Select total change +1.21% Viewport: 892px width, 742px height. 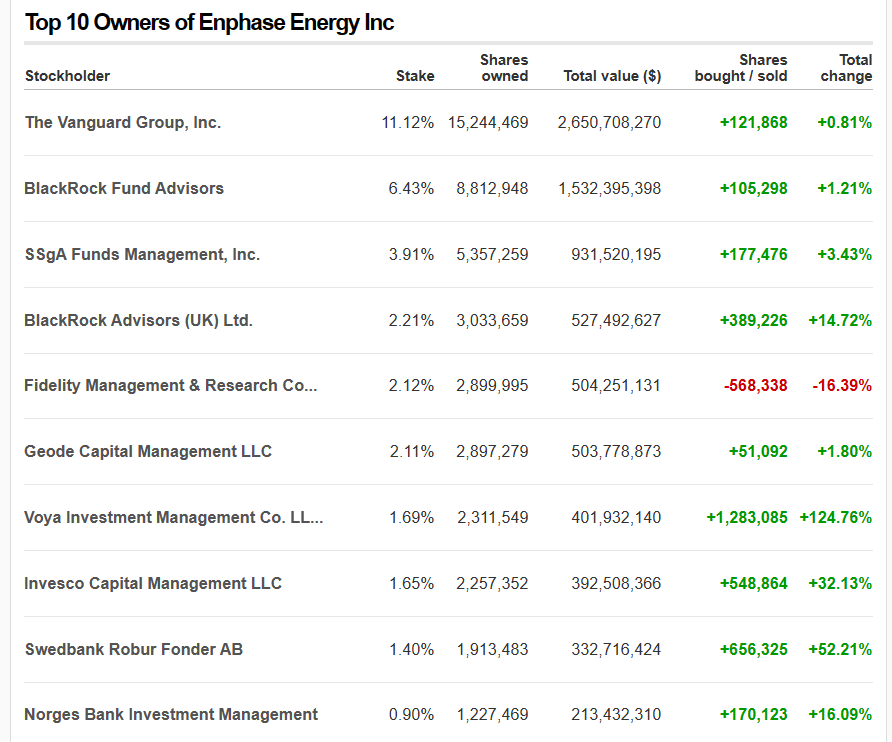pos(845,188)
